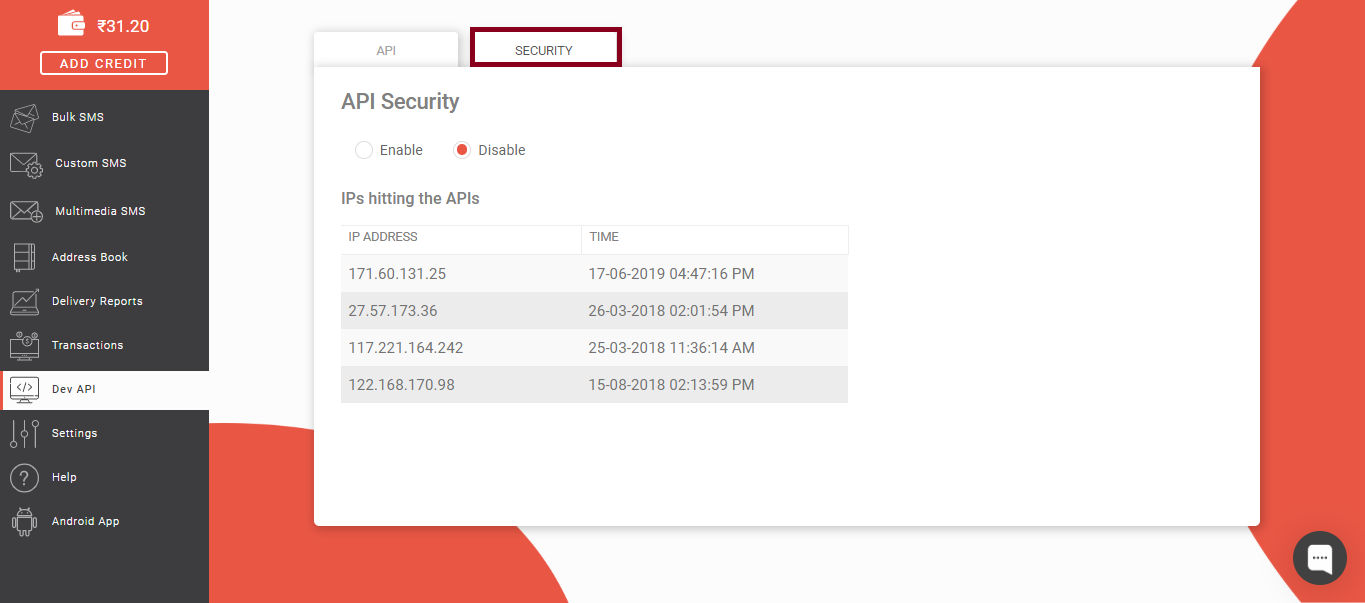
Task: Click the IP ADDRESS column header
Action: point(461,239)
